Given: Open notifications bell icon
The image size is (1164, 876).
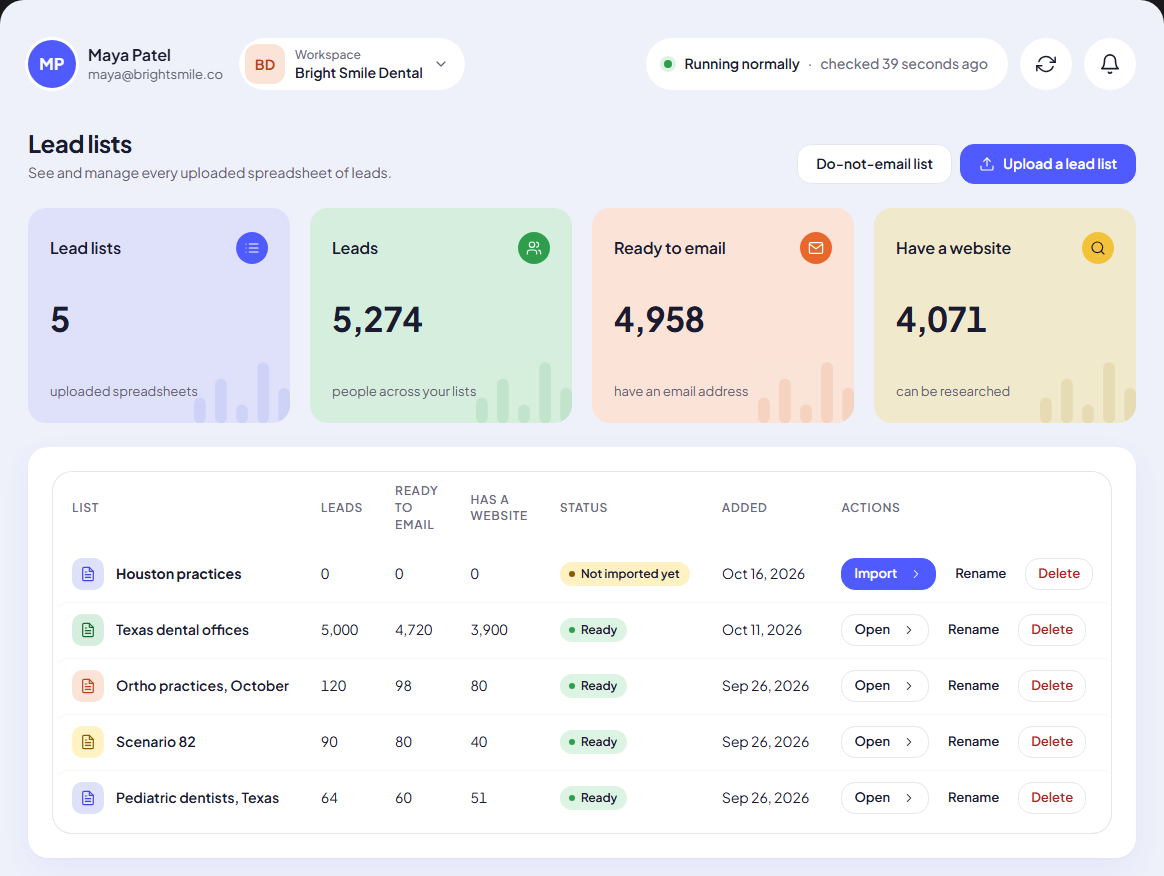Looking at the screenshot, I should click(1109, 64).
